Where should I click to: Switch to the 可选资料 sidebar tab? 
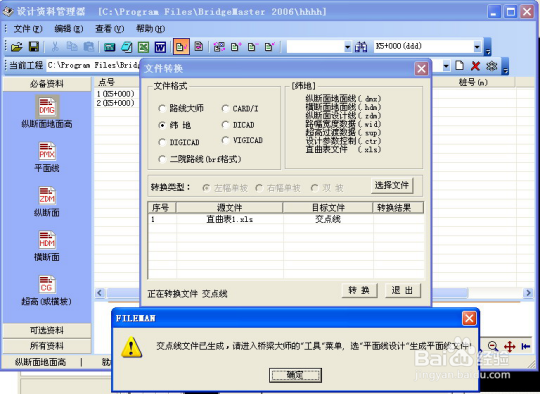[47, 331]
